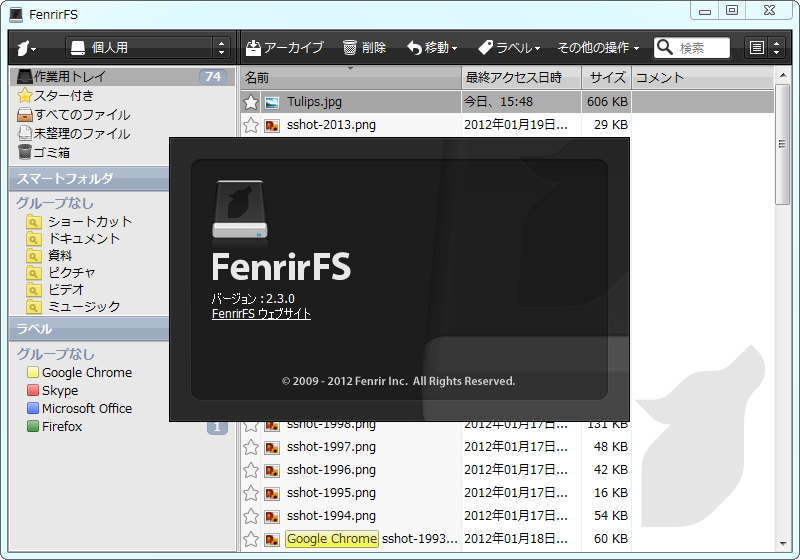The width and height of the screenshot is (800, 560).
Task: Select すべてのファイル in sidebar
Action: pos(73,115)
